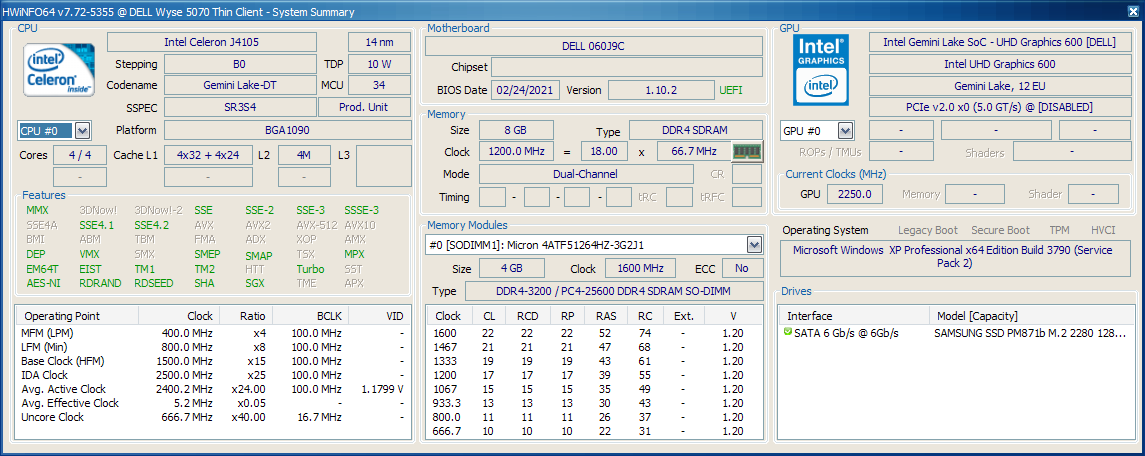Click the Gemini Lake, 12 EU field
1145x456 pixels.
pos(999,85)
